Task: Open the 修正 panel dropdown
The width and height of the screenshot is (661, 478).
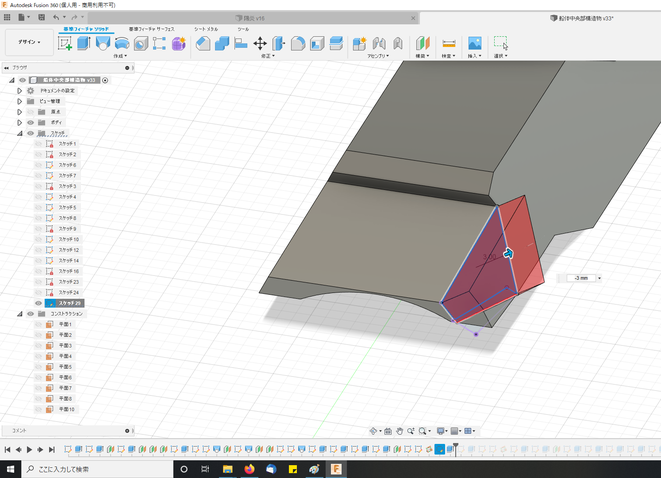Action: (x=267, y=56)
